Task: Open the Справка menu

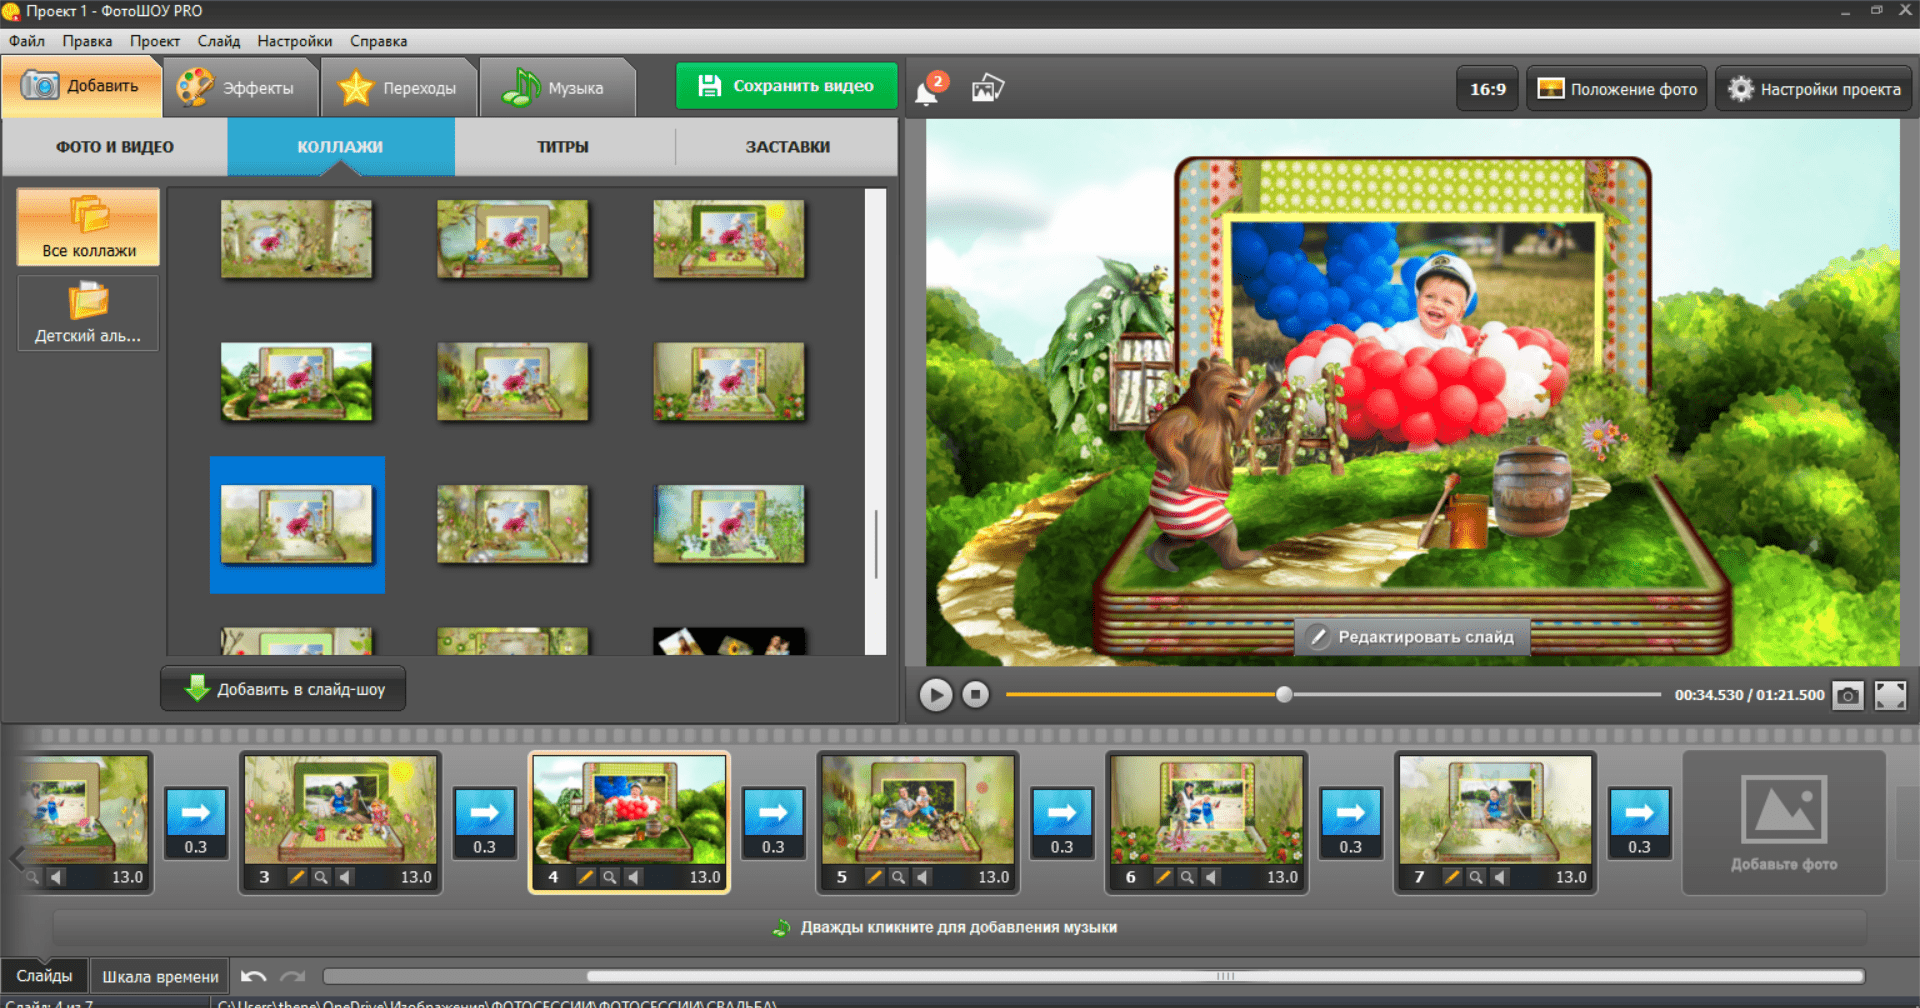Action: 379,41
